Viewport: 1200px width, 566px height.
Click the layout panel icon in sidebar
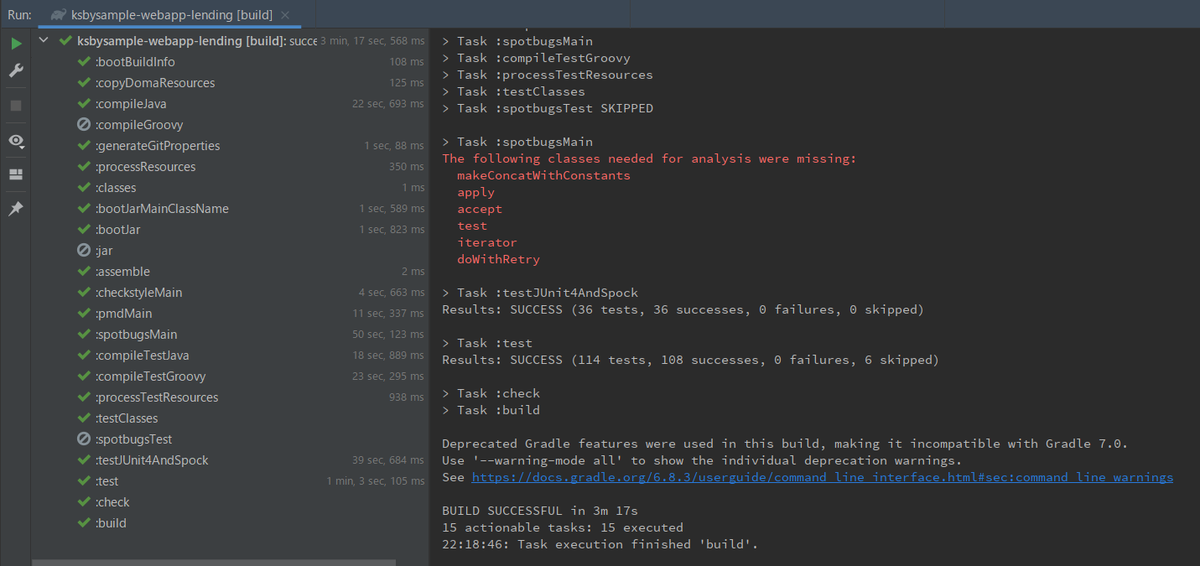tap(16, 175)
